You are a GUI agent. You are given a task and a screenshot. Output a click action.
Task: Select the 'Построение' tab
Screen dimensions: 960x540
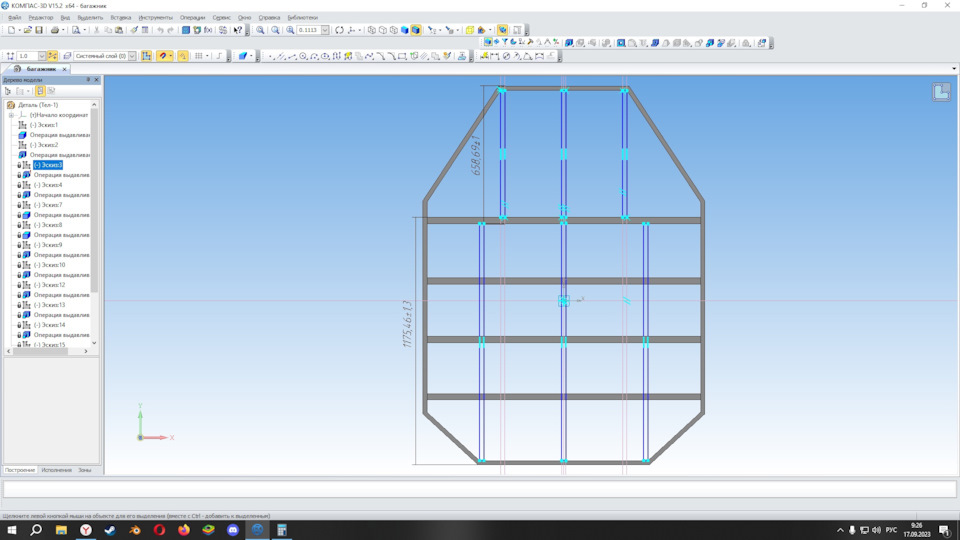20,470
